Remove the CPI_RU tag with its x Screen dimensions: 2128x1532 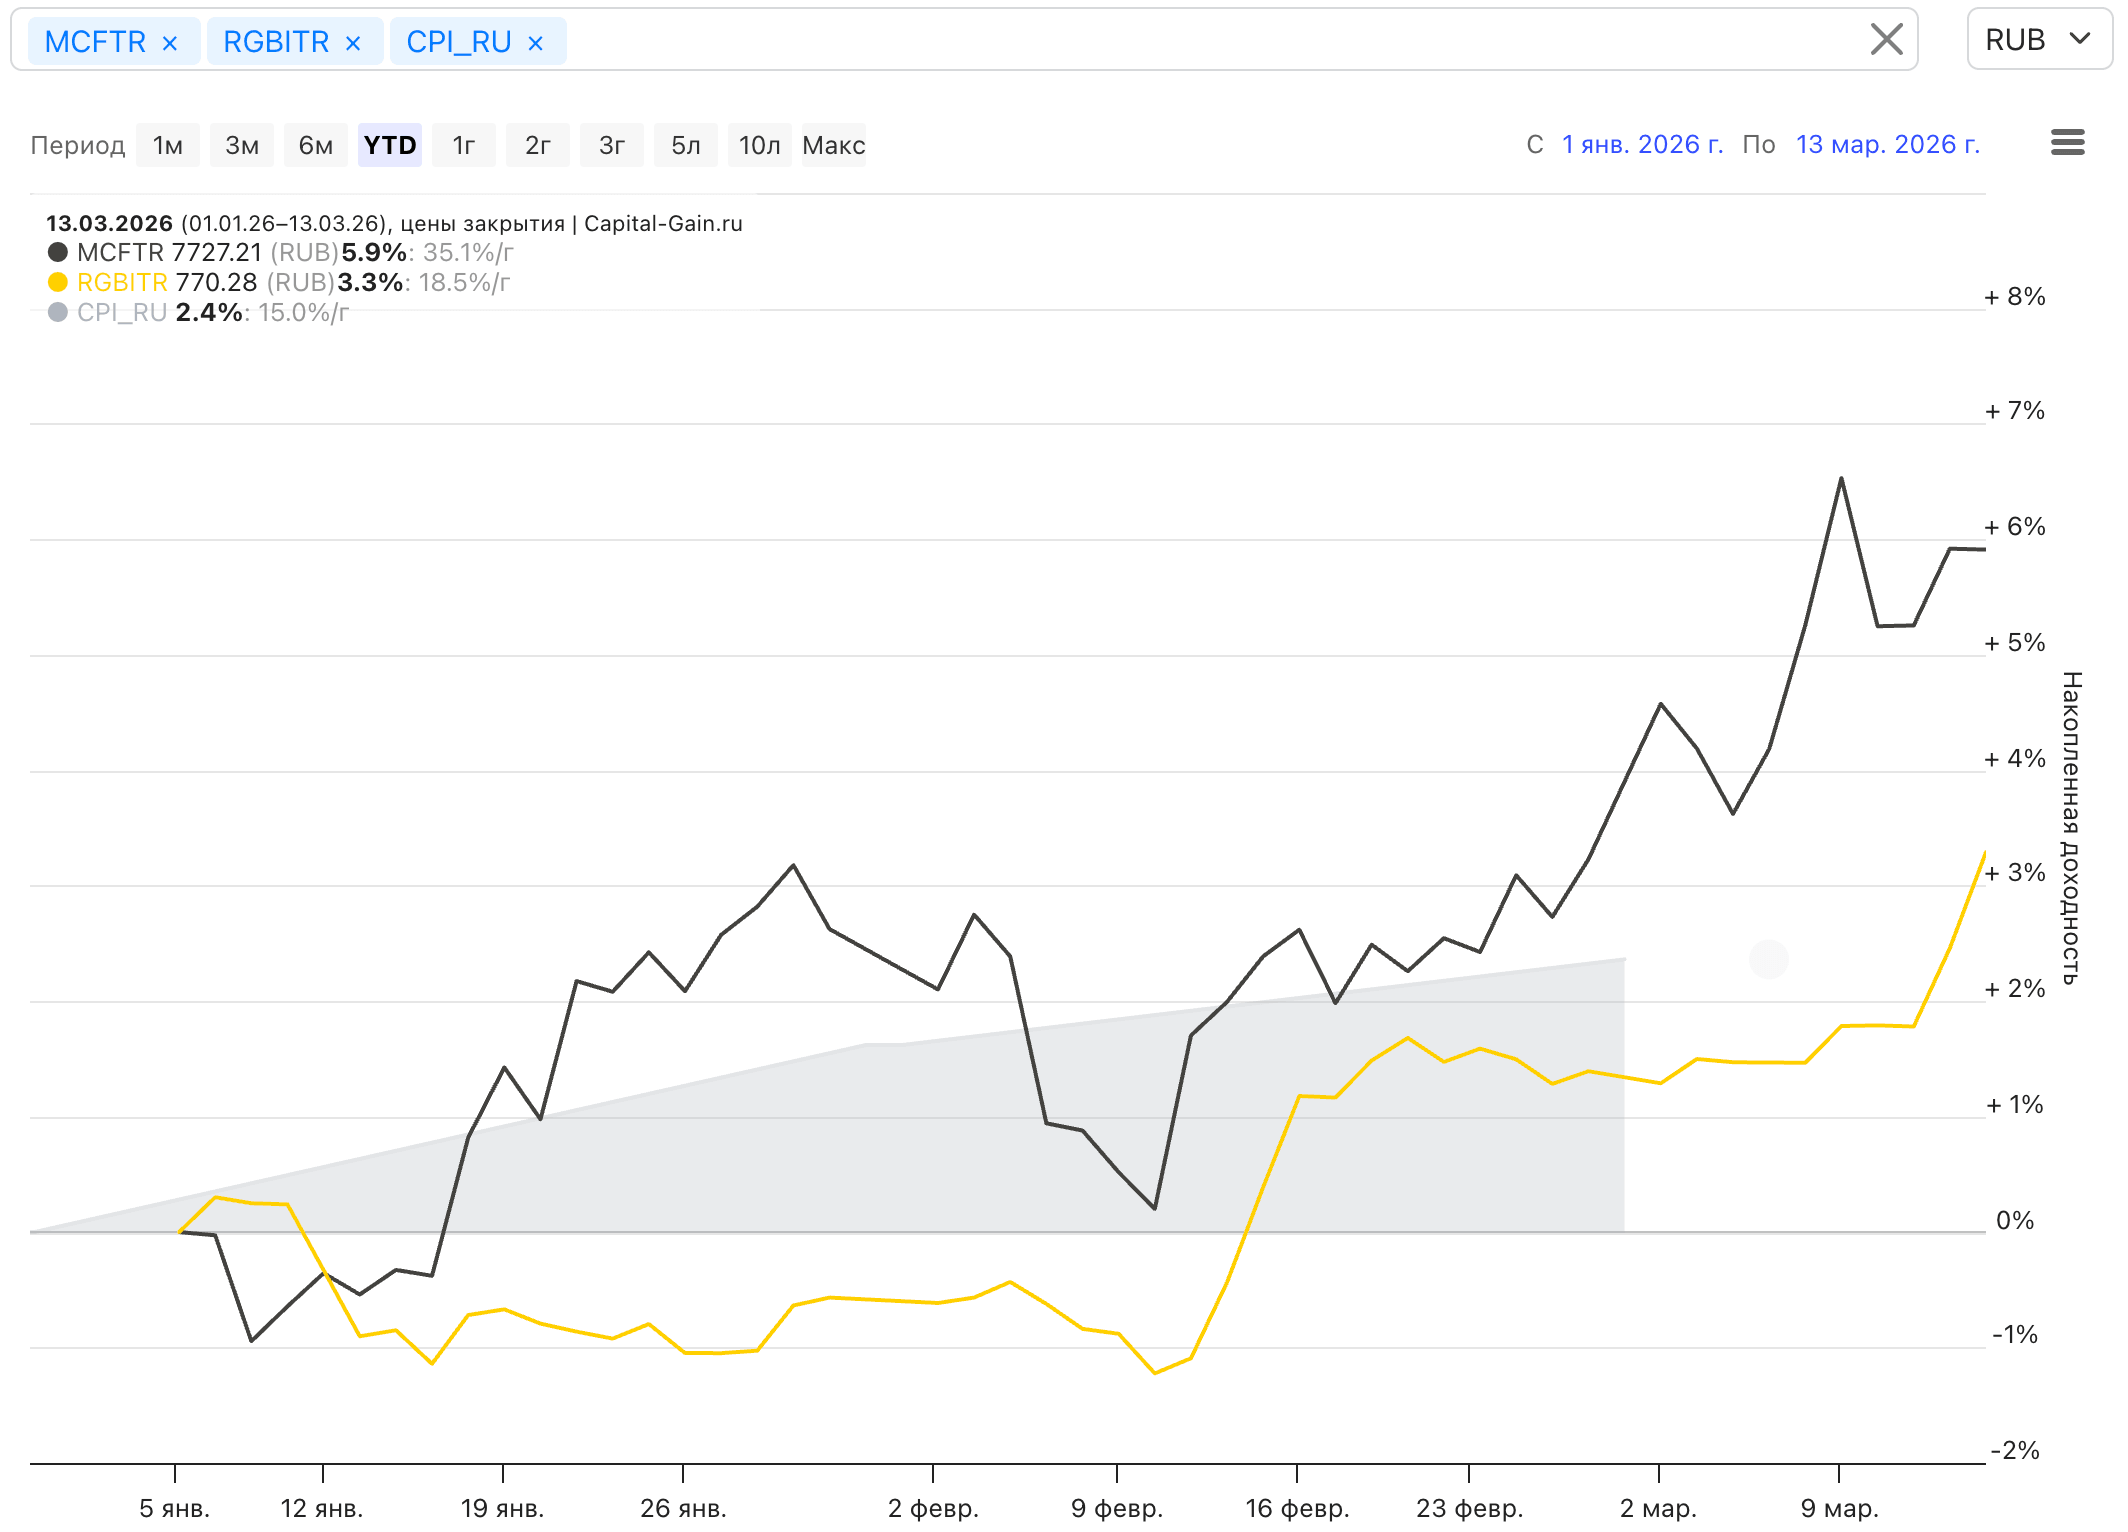(536, 43)
